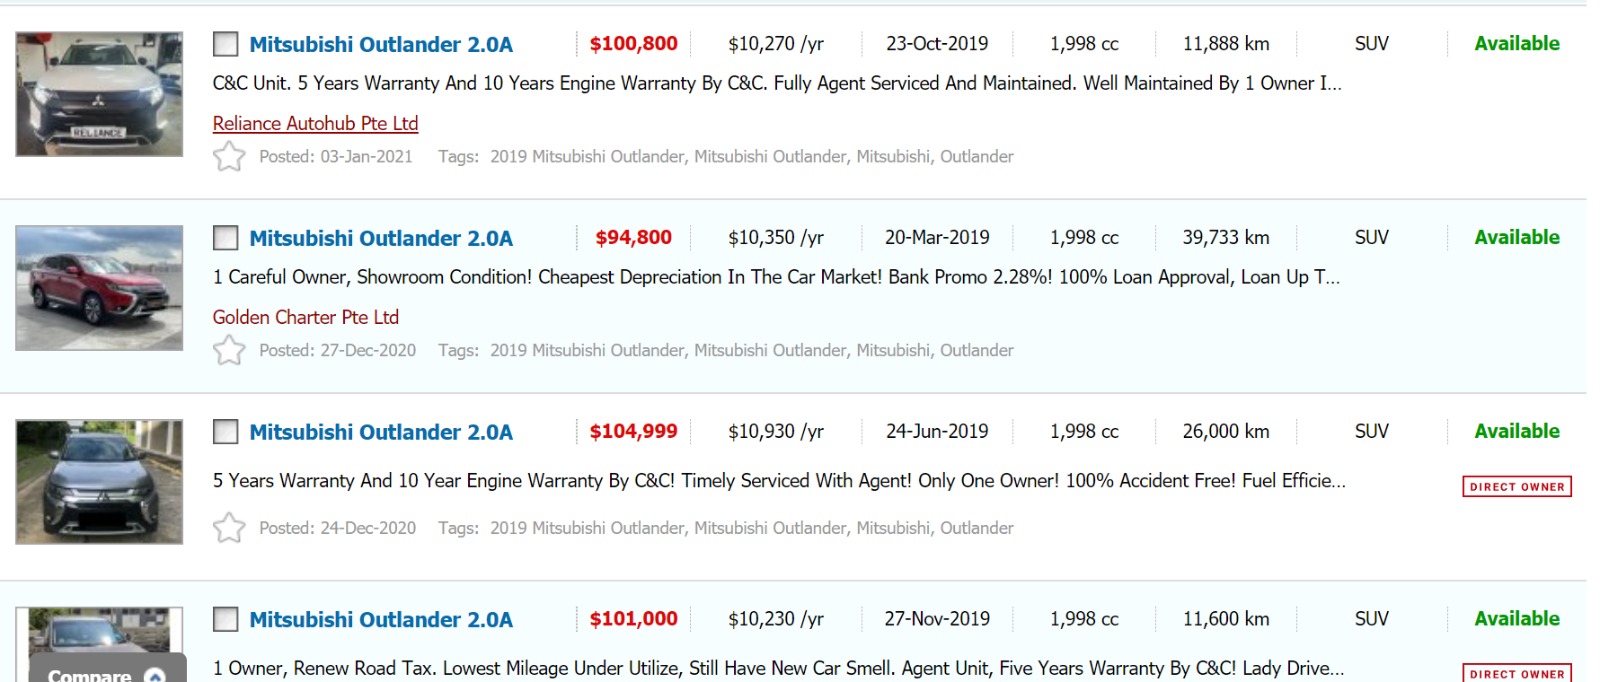
Task: Expand the Compare panel arrow icon
Action: (x=154, y=675)
